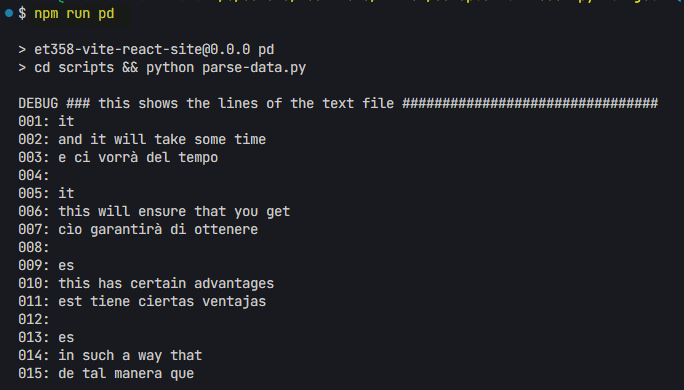Click line 015 'de tal manera que'
Screen dimensions: 684x390
pyautogui.click(x=126, y=374)
